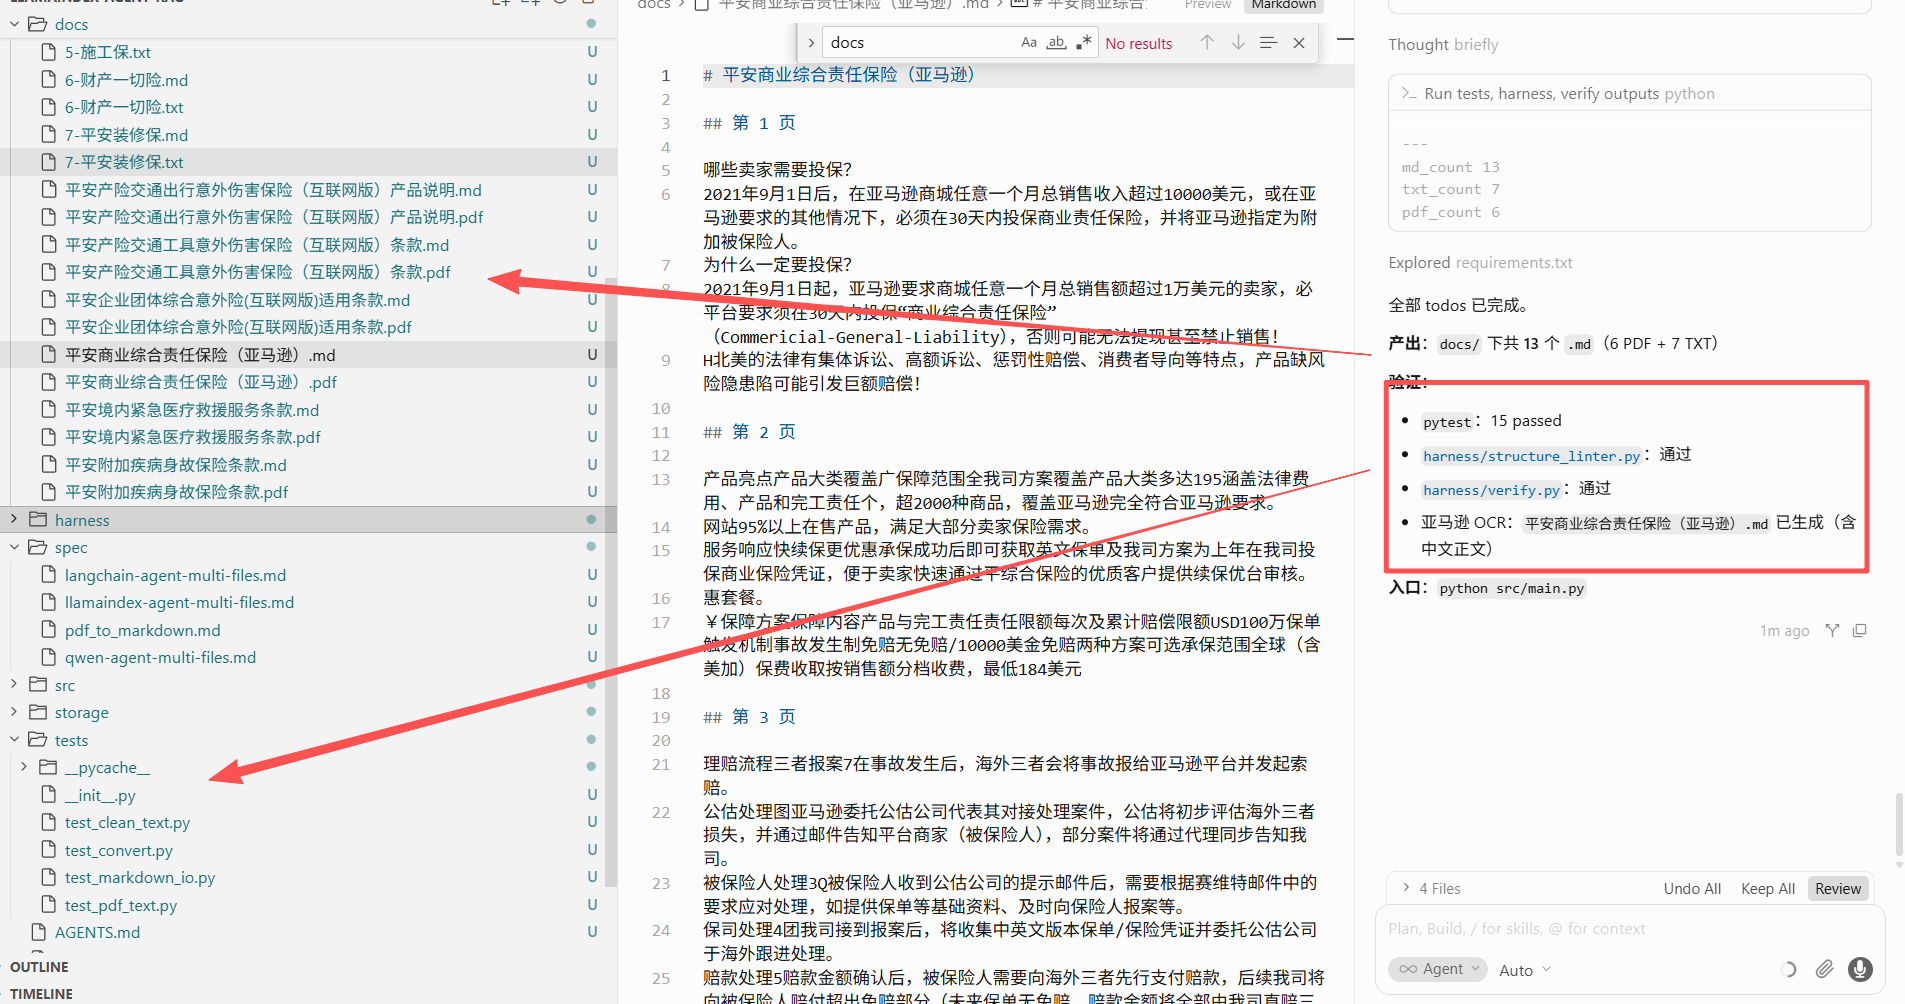Open test_convert.py file
This screenshot has height=1004, width=1905.
click(118, 850)
